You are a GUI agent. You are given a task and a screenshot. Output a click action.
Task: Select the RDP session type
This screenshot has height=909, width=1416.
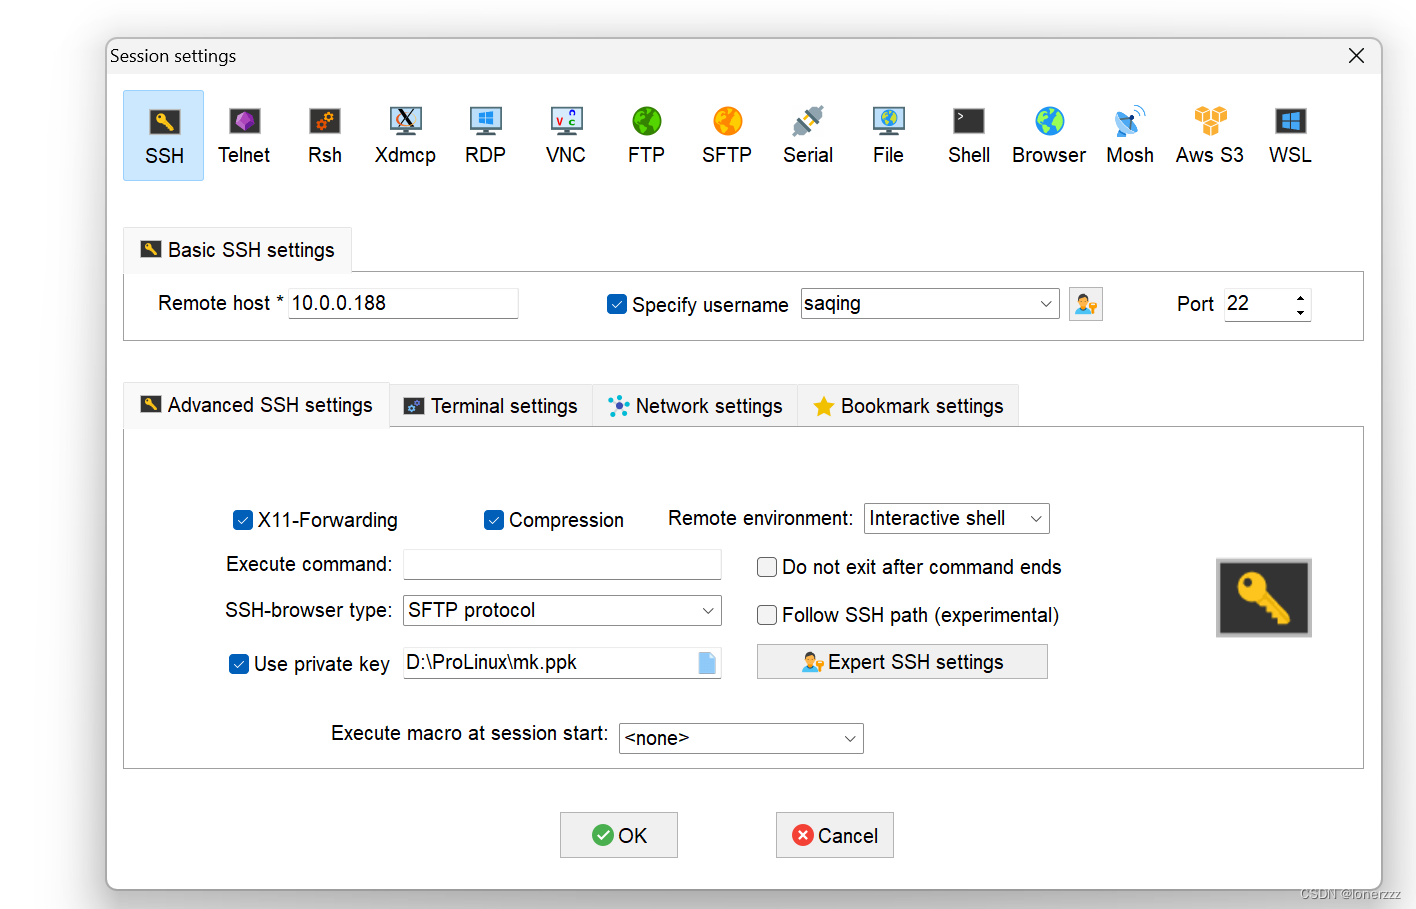pos(485,135)
